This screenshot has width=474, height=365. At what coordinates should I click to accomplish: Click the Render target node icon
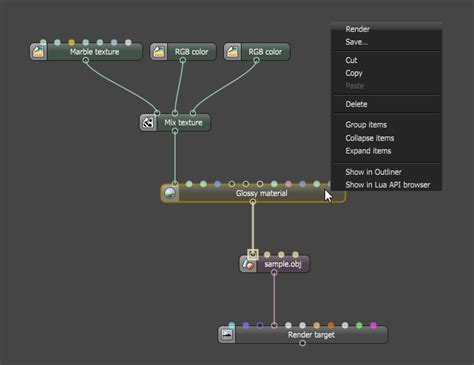(x=227, y=335)
